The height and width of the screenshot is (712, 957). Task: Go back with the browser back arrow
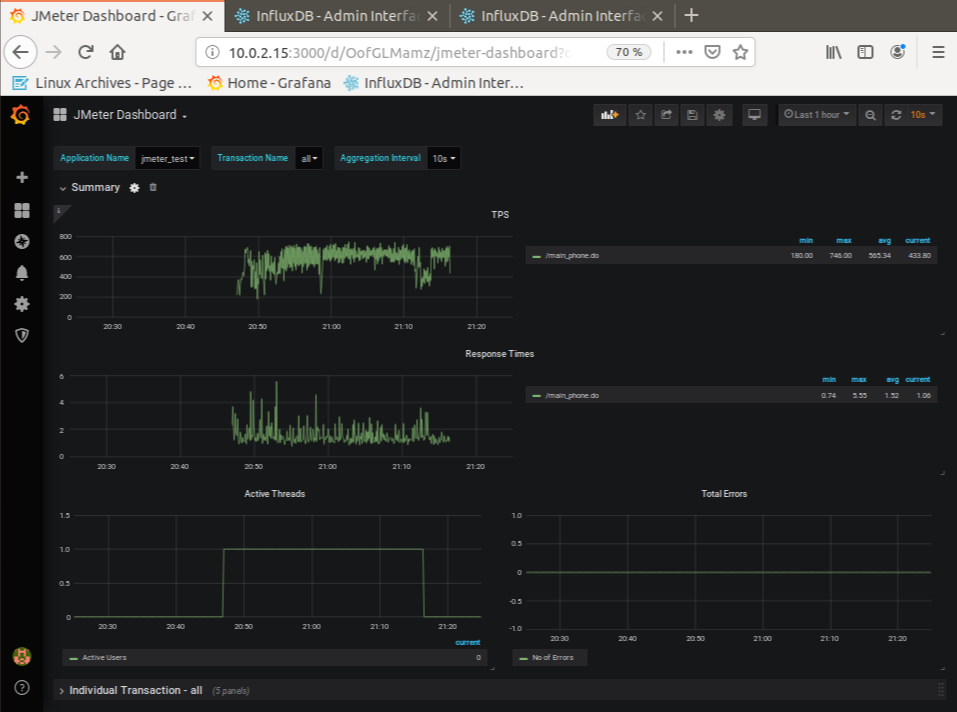pos(21,52)
